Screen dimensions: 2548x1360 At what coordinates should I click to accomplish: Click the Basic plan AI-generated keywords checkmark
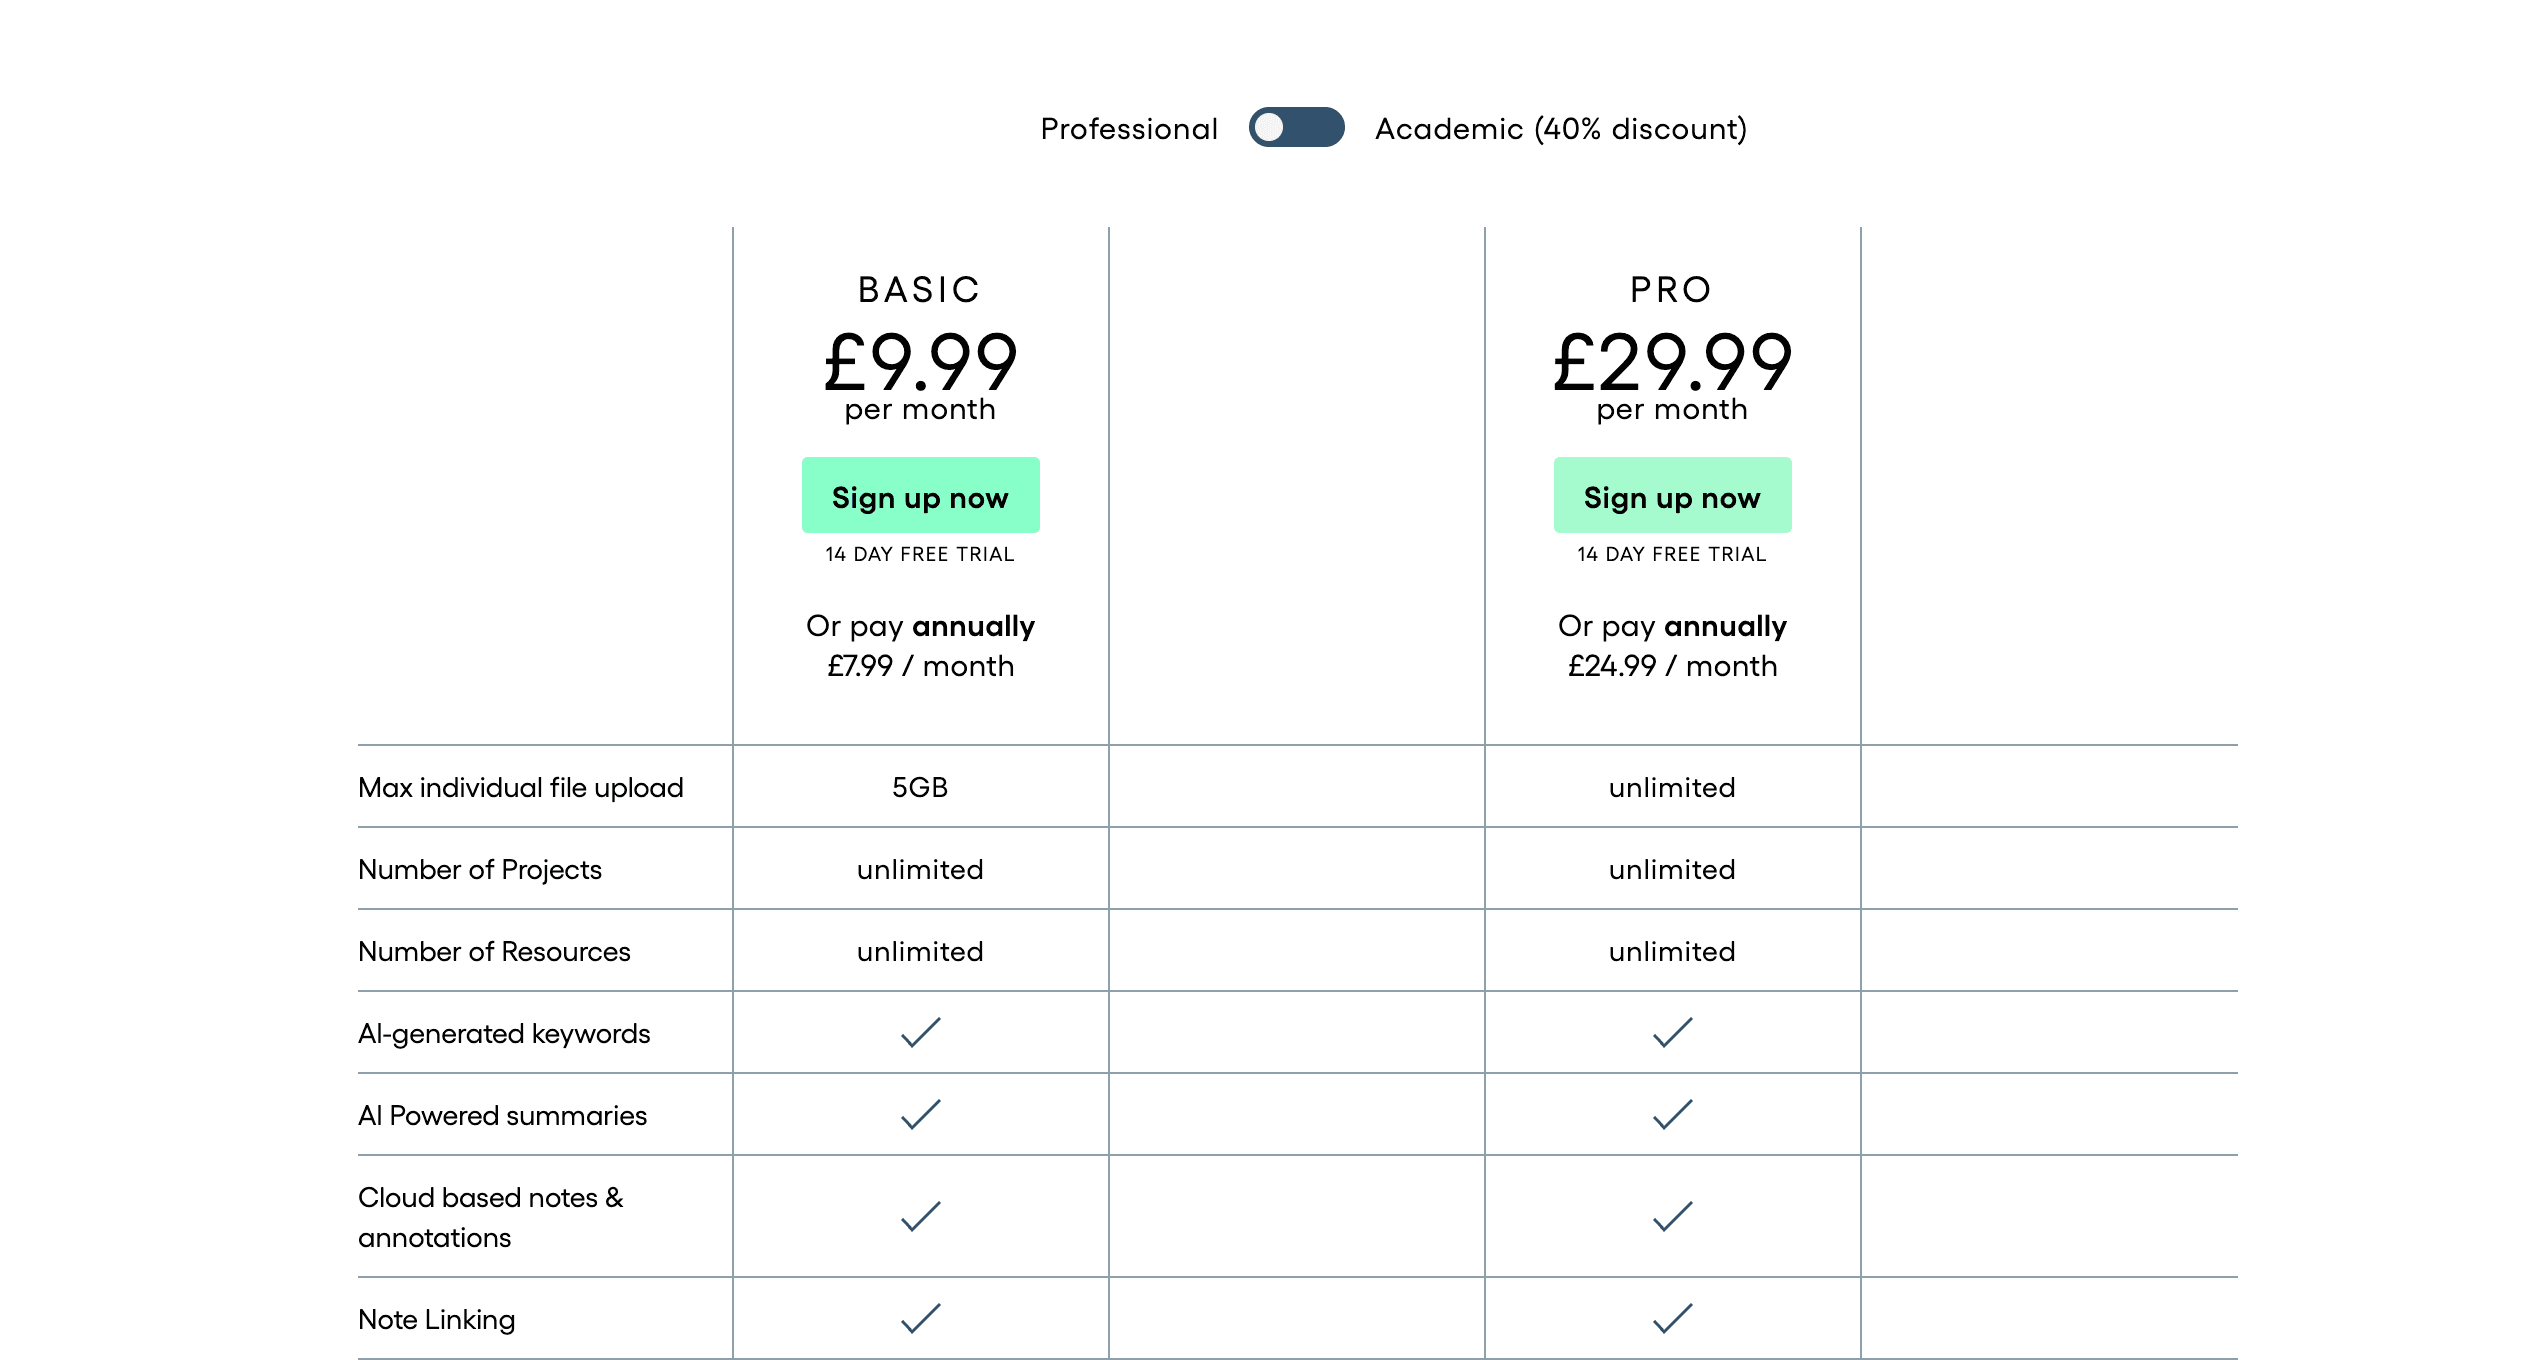pyautogui.click(x=920, y=1033)
